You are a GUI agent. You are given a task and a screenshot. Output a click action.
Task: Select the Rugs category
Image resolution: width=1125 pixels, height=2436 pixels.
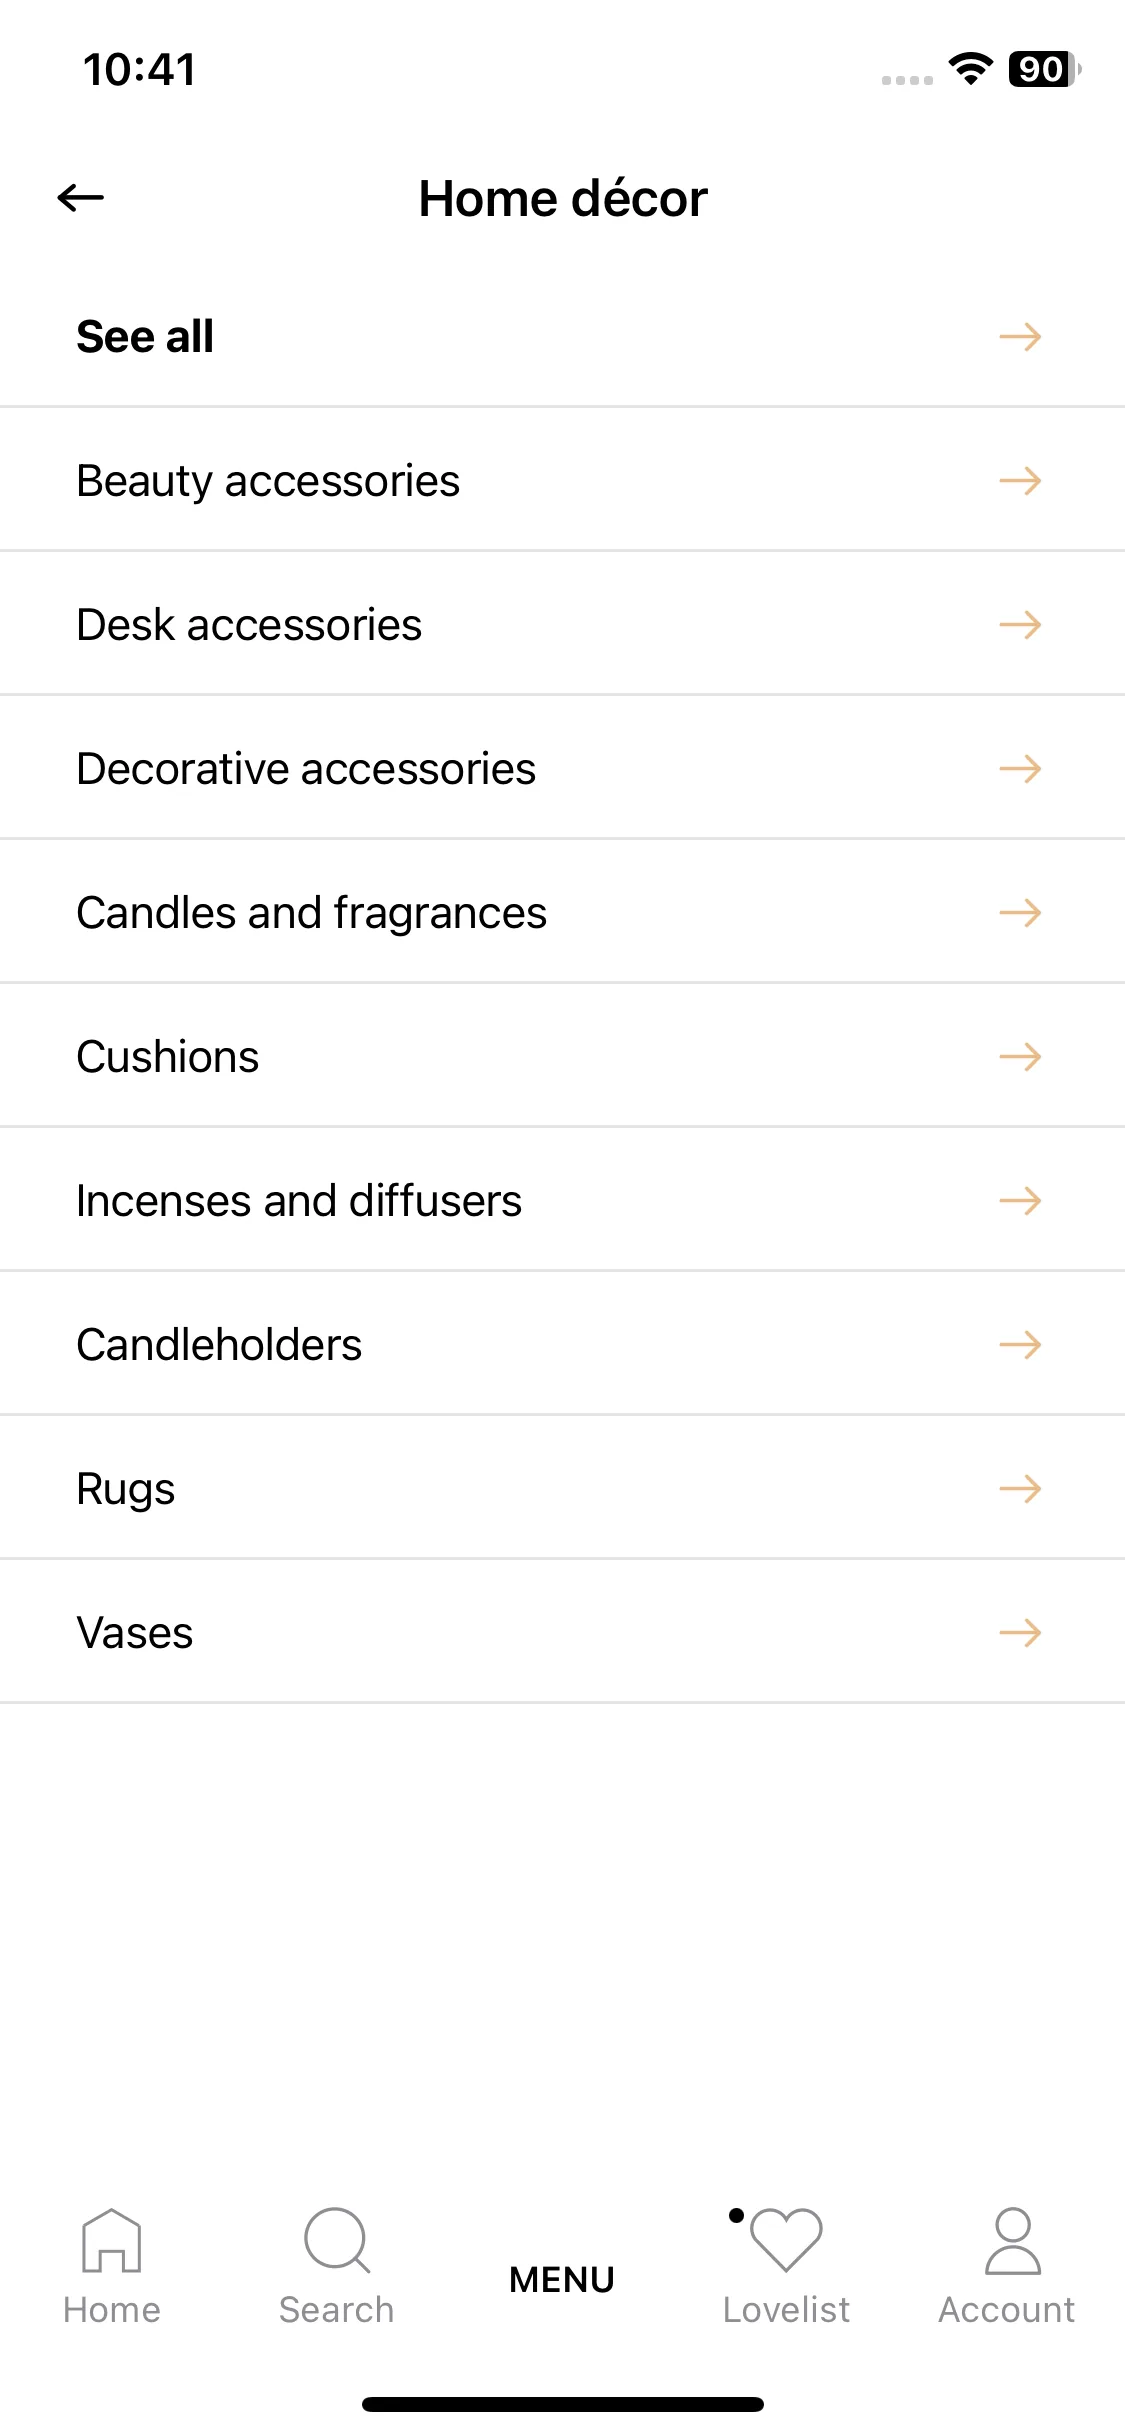pos(562,1488)
